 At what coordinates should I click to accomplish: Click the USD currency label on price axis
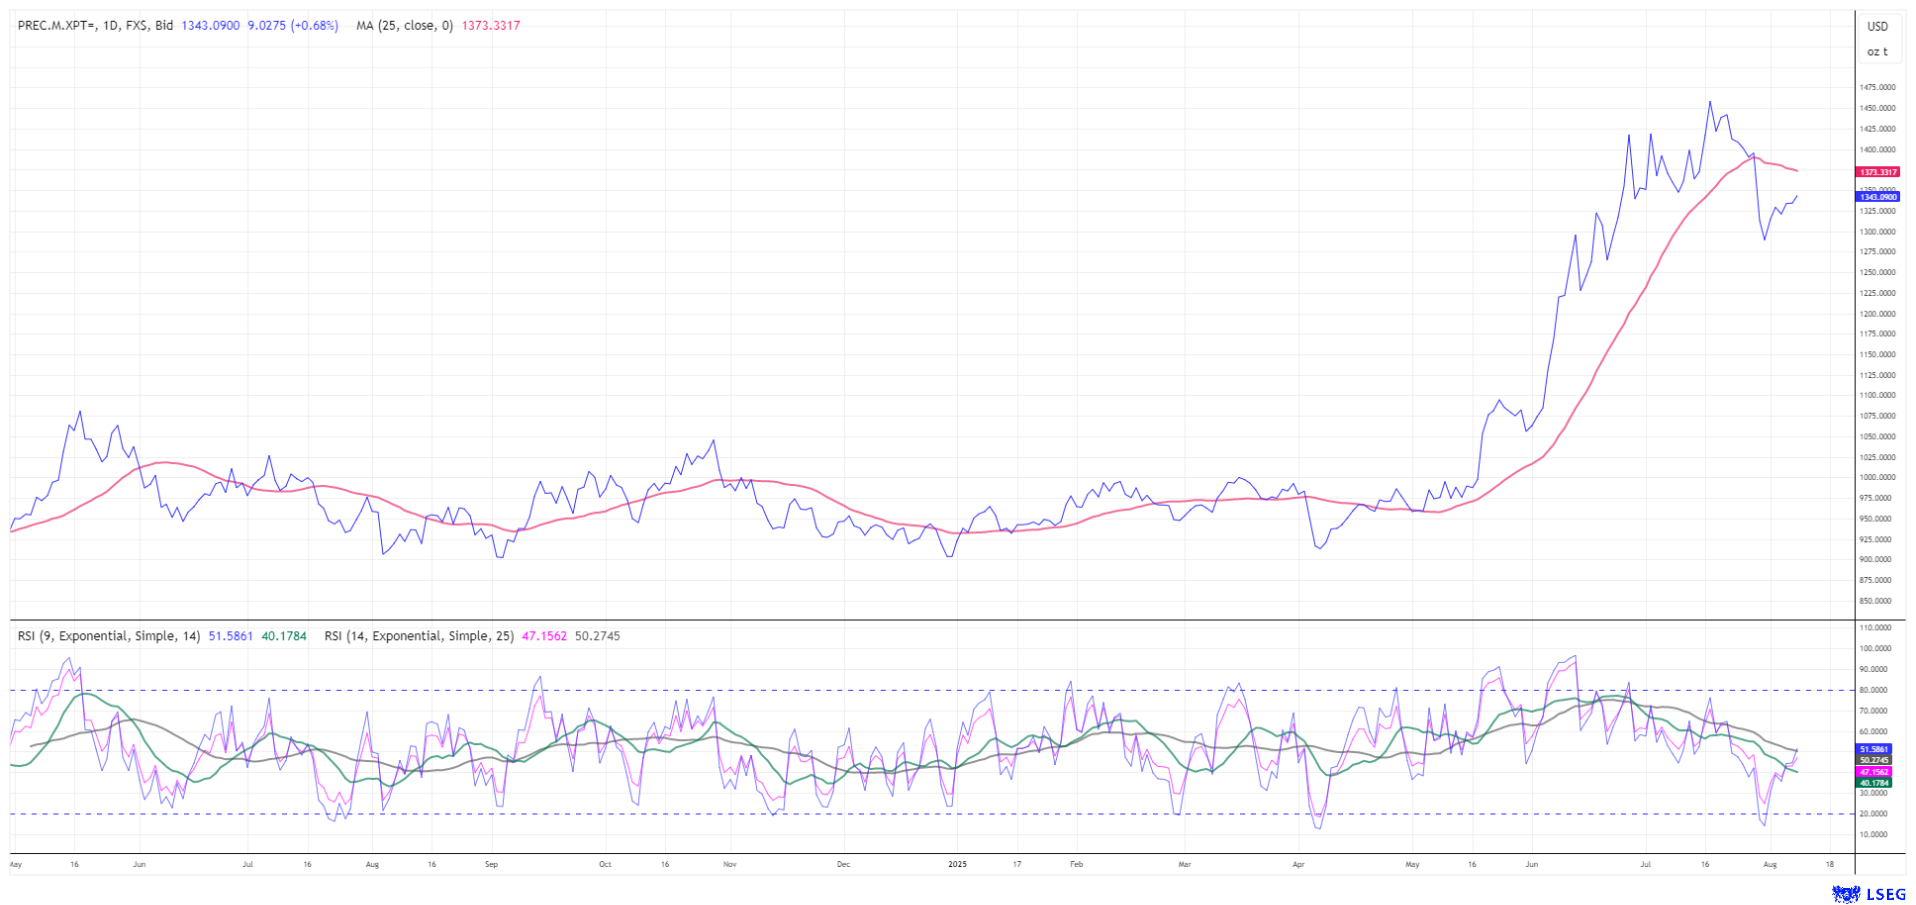(x=1877, y=27)
